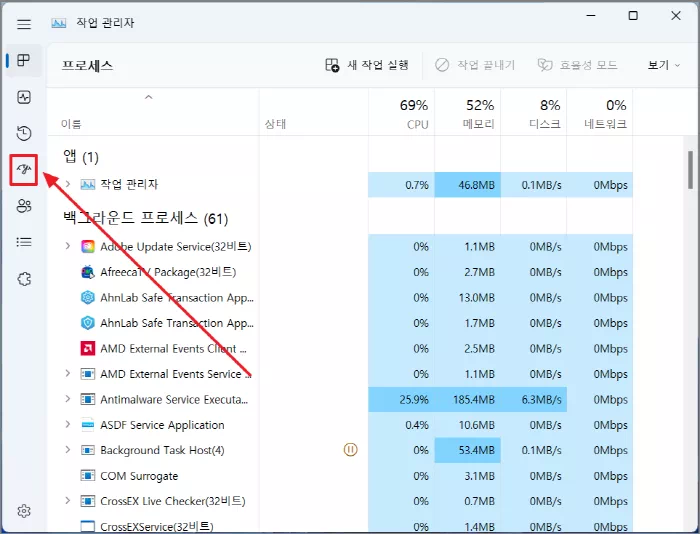This screenshot has height=534, width=700.
Task: Open the Details list tab icon
Action: coord(24,242)
